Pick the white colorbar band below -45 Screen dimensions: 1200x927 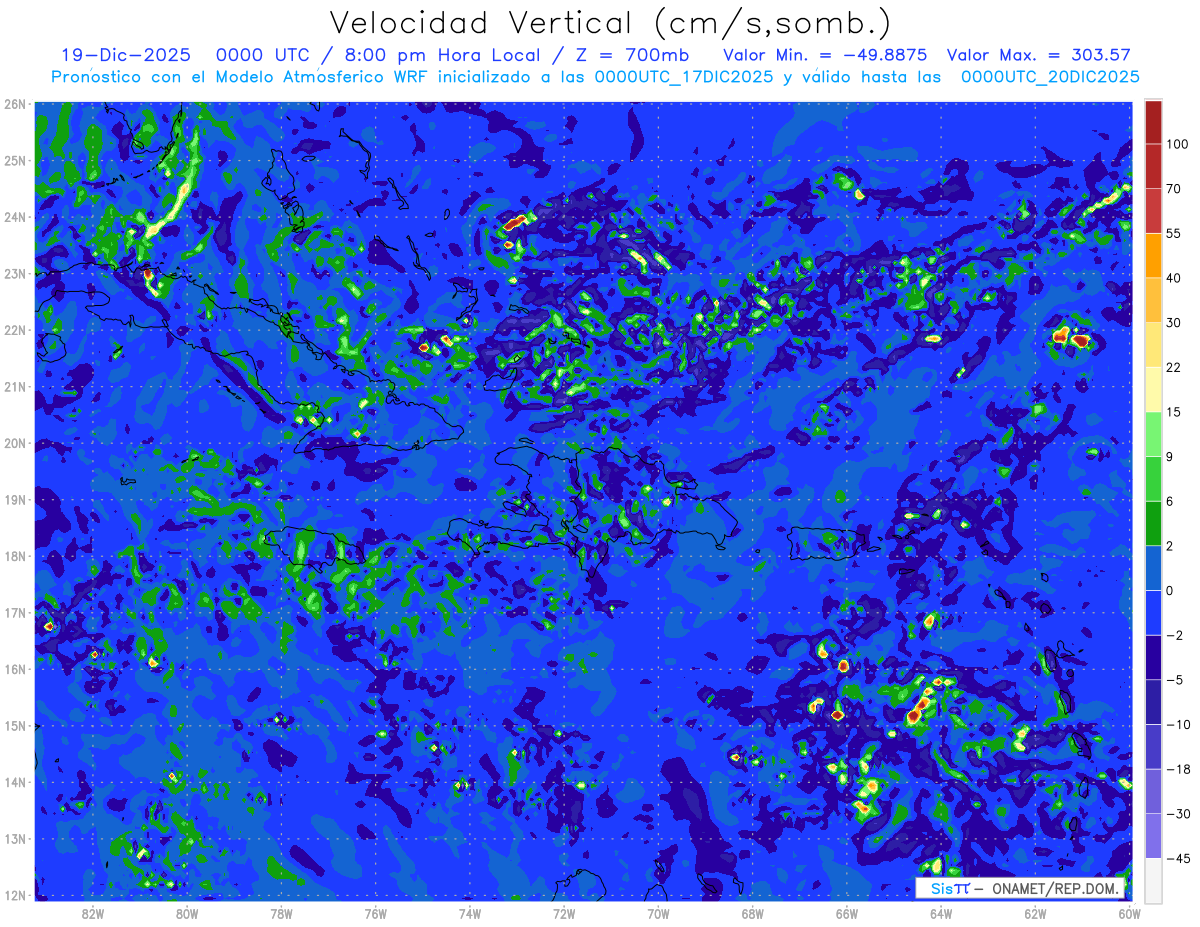point(1153,879)
